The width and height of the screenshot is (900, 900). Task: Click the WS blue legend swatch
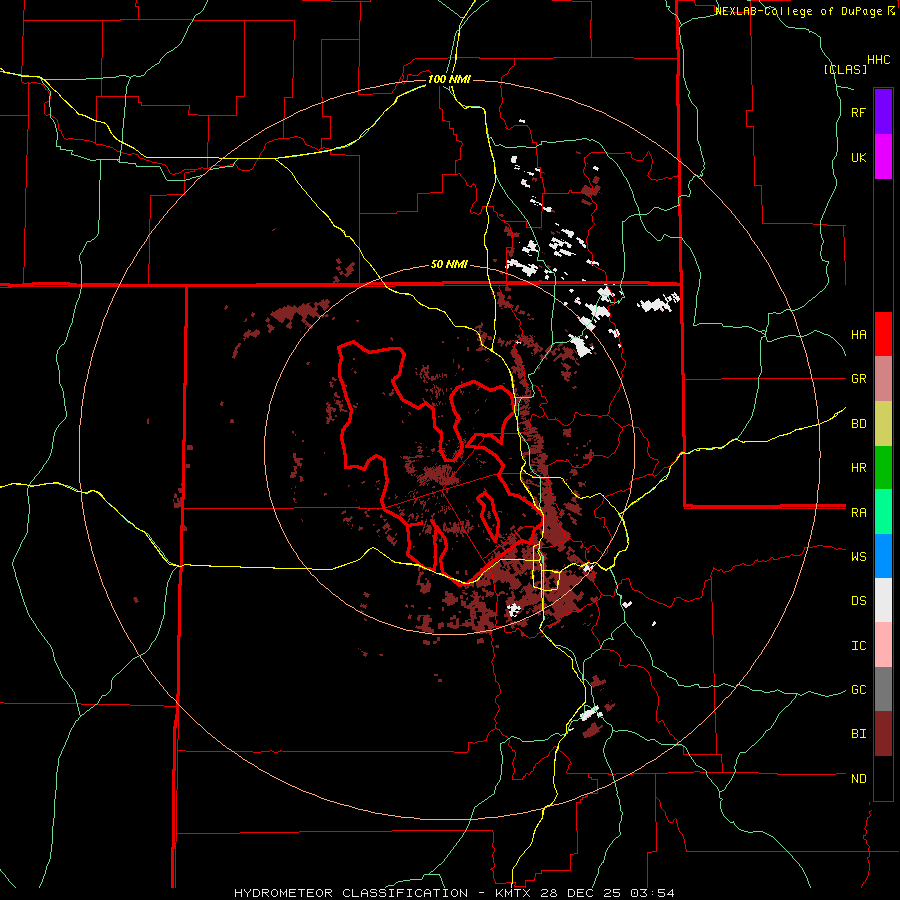883,556
